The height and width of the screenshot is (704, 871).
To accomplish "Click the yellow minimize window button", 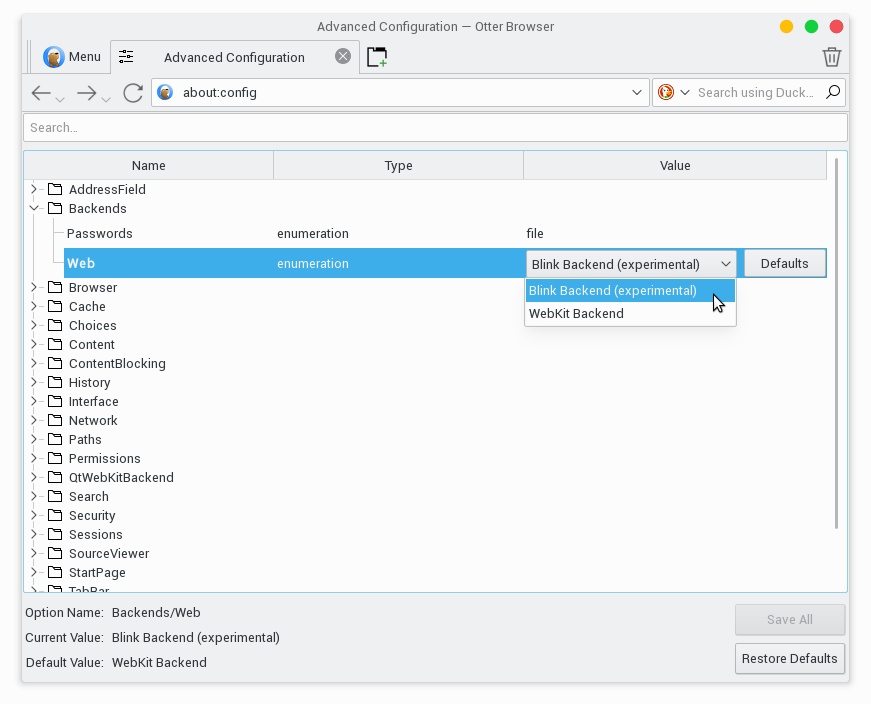I will click(786, 26).
